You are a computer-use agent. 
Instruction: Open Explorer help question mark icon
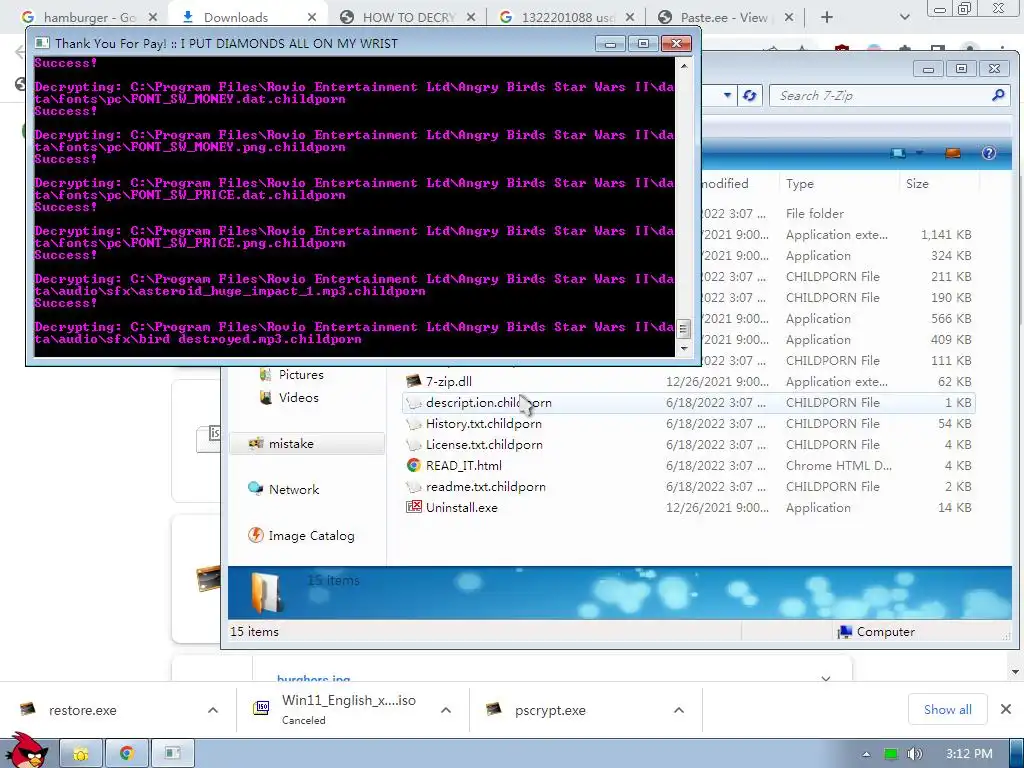pos(989,153)
